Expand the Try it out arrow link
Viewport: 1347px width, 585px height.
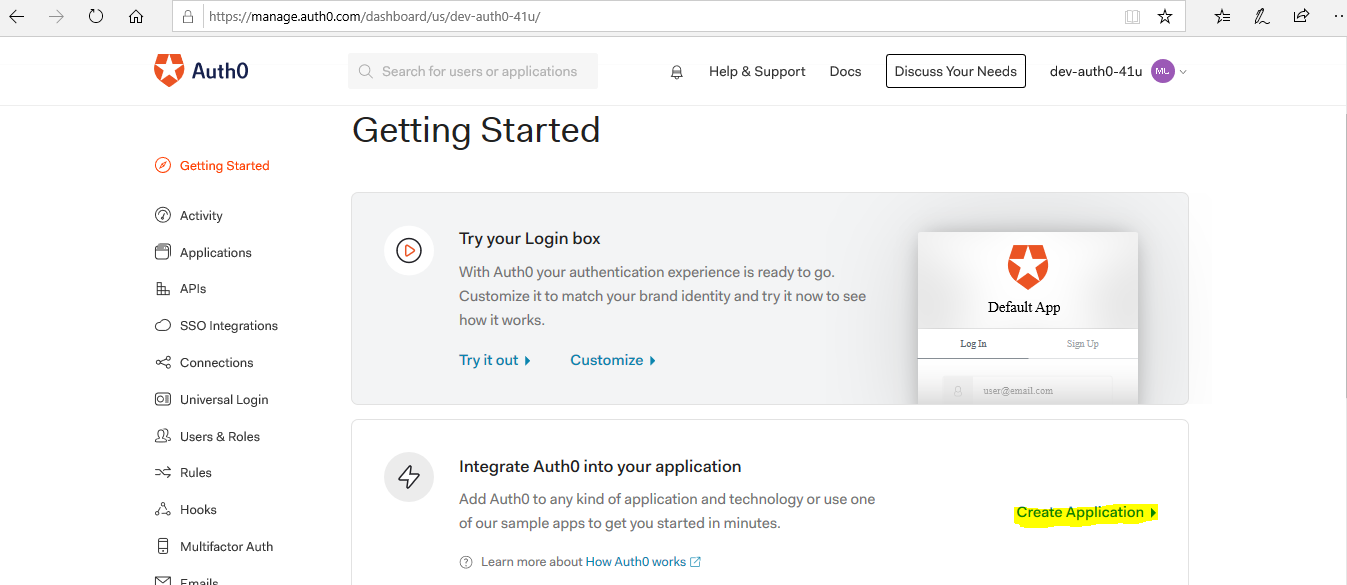[x=494, y=360]
